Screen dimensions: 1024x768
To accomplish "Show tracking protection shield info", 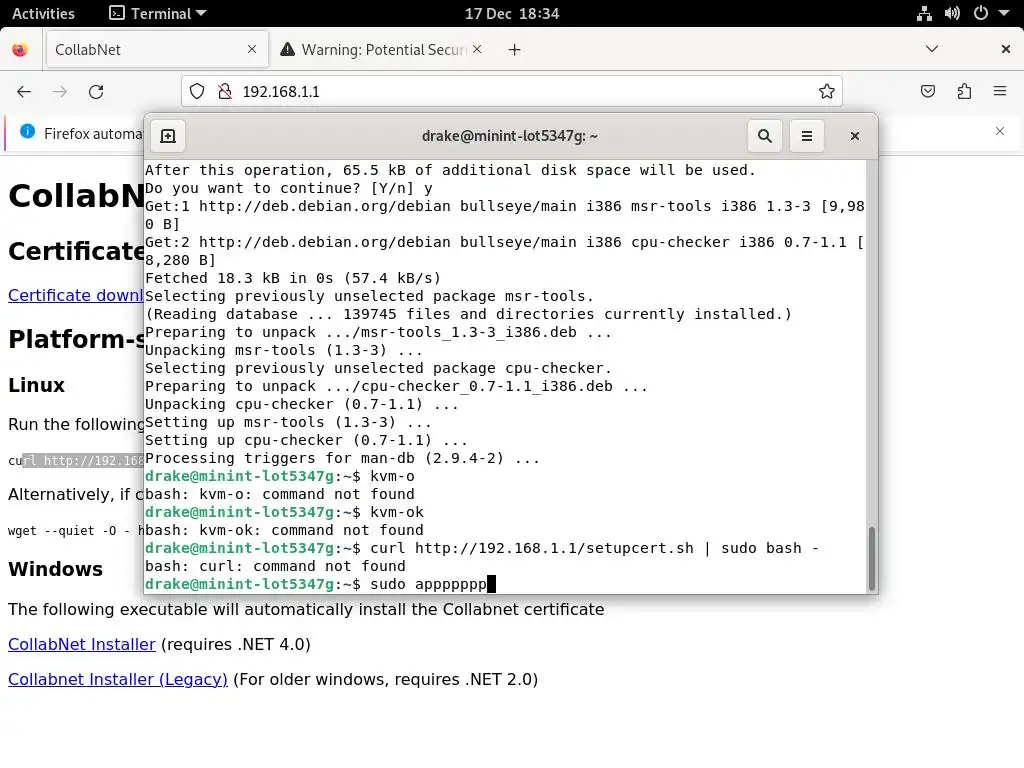I will click(x=197, y=91).
